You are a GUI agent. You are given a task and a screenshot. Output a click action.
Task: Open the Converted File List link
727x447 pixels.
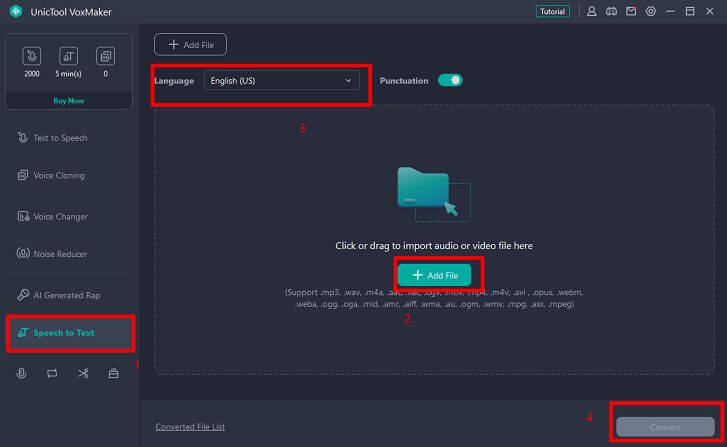point(190,427)
